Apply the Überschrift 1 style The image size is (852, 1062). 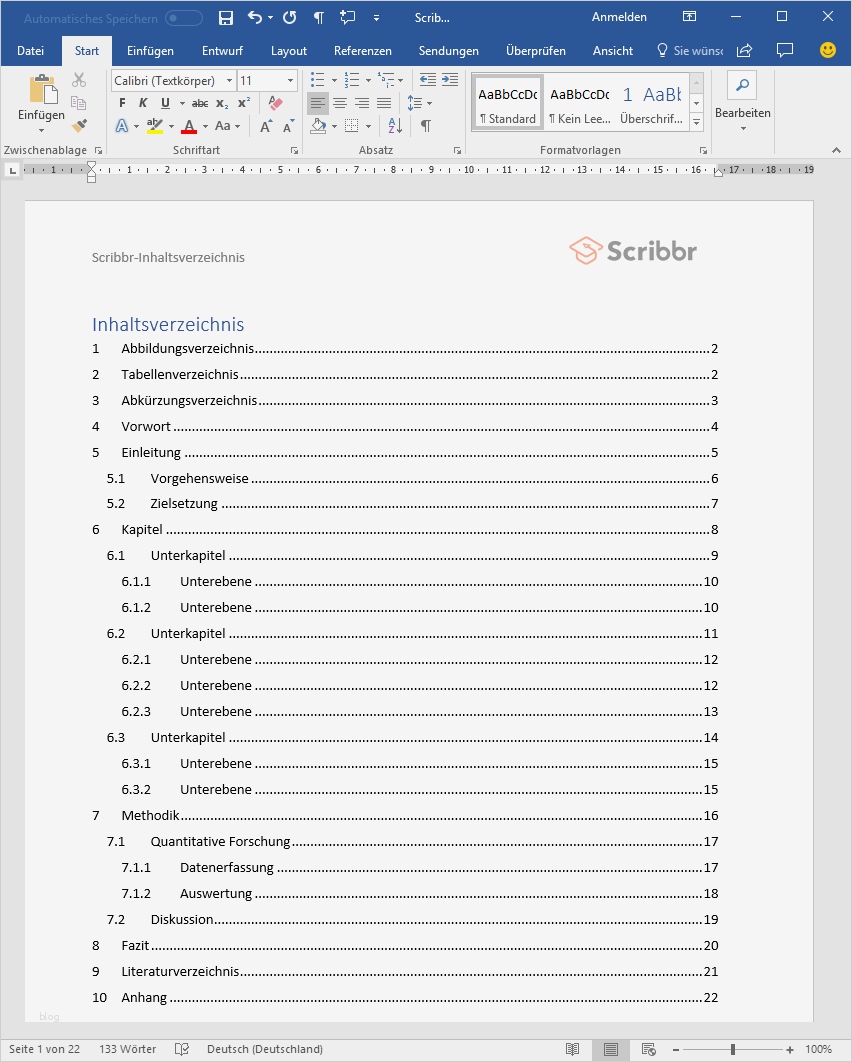tap(652, 103)
